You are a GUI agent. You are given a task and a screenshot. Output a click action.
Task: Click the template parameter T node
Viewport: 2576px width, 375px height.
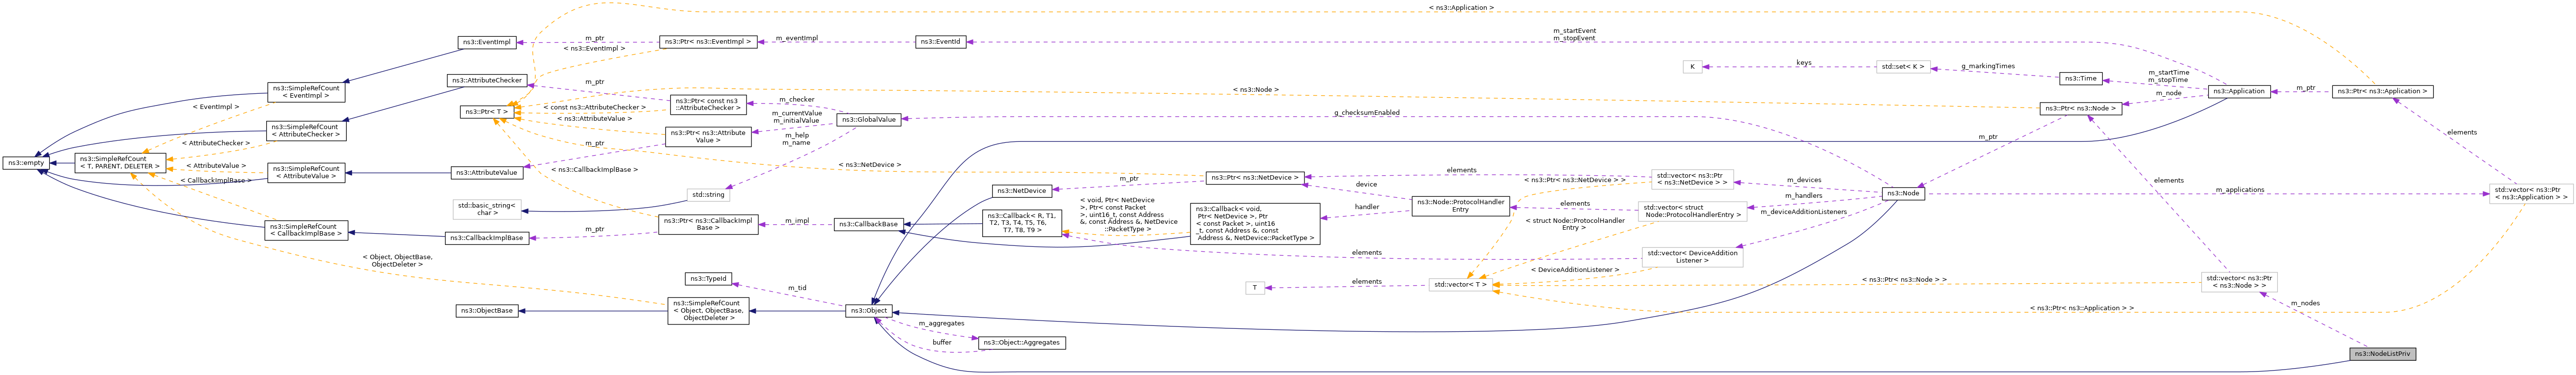1254,288
